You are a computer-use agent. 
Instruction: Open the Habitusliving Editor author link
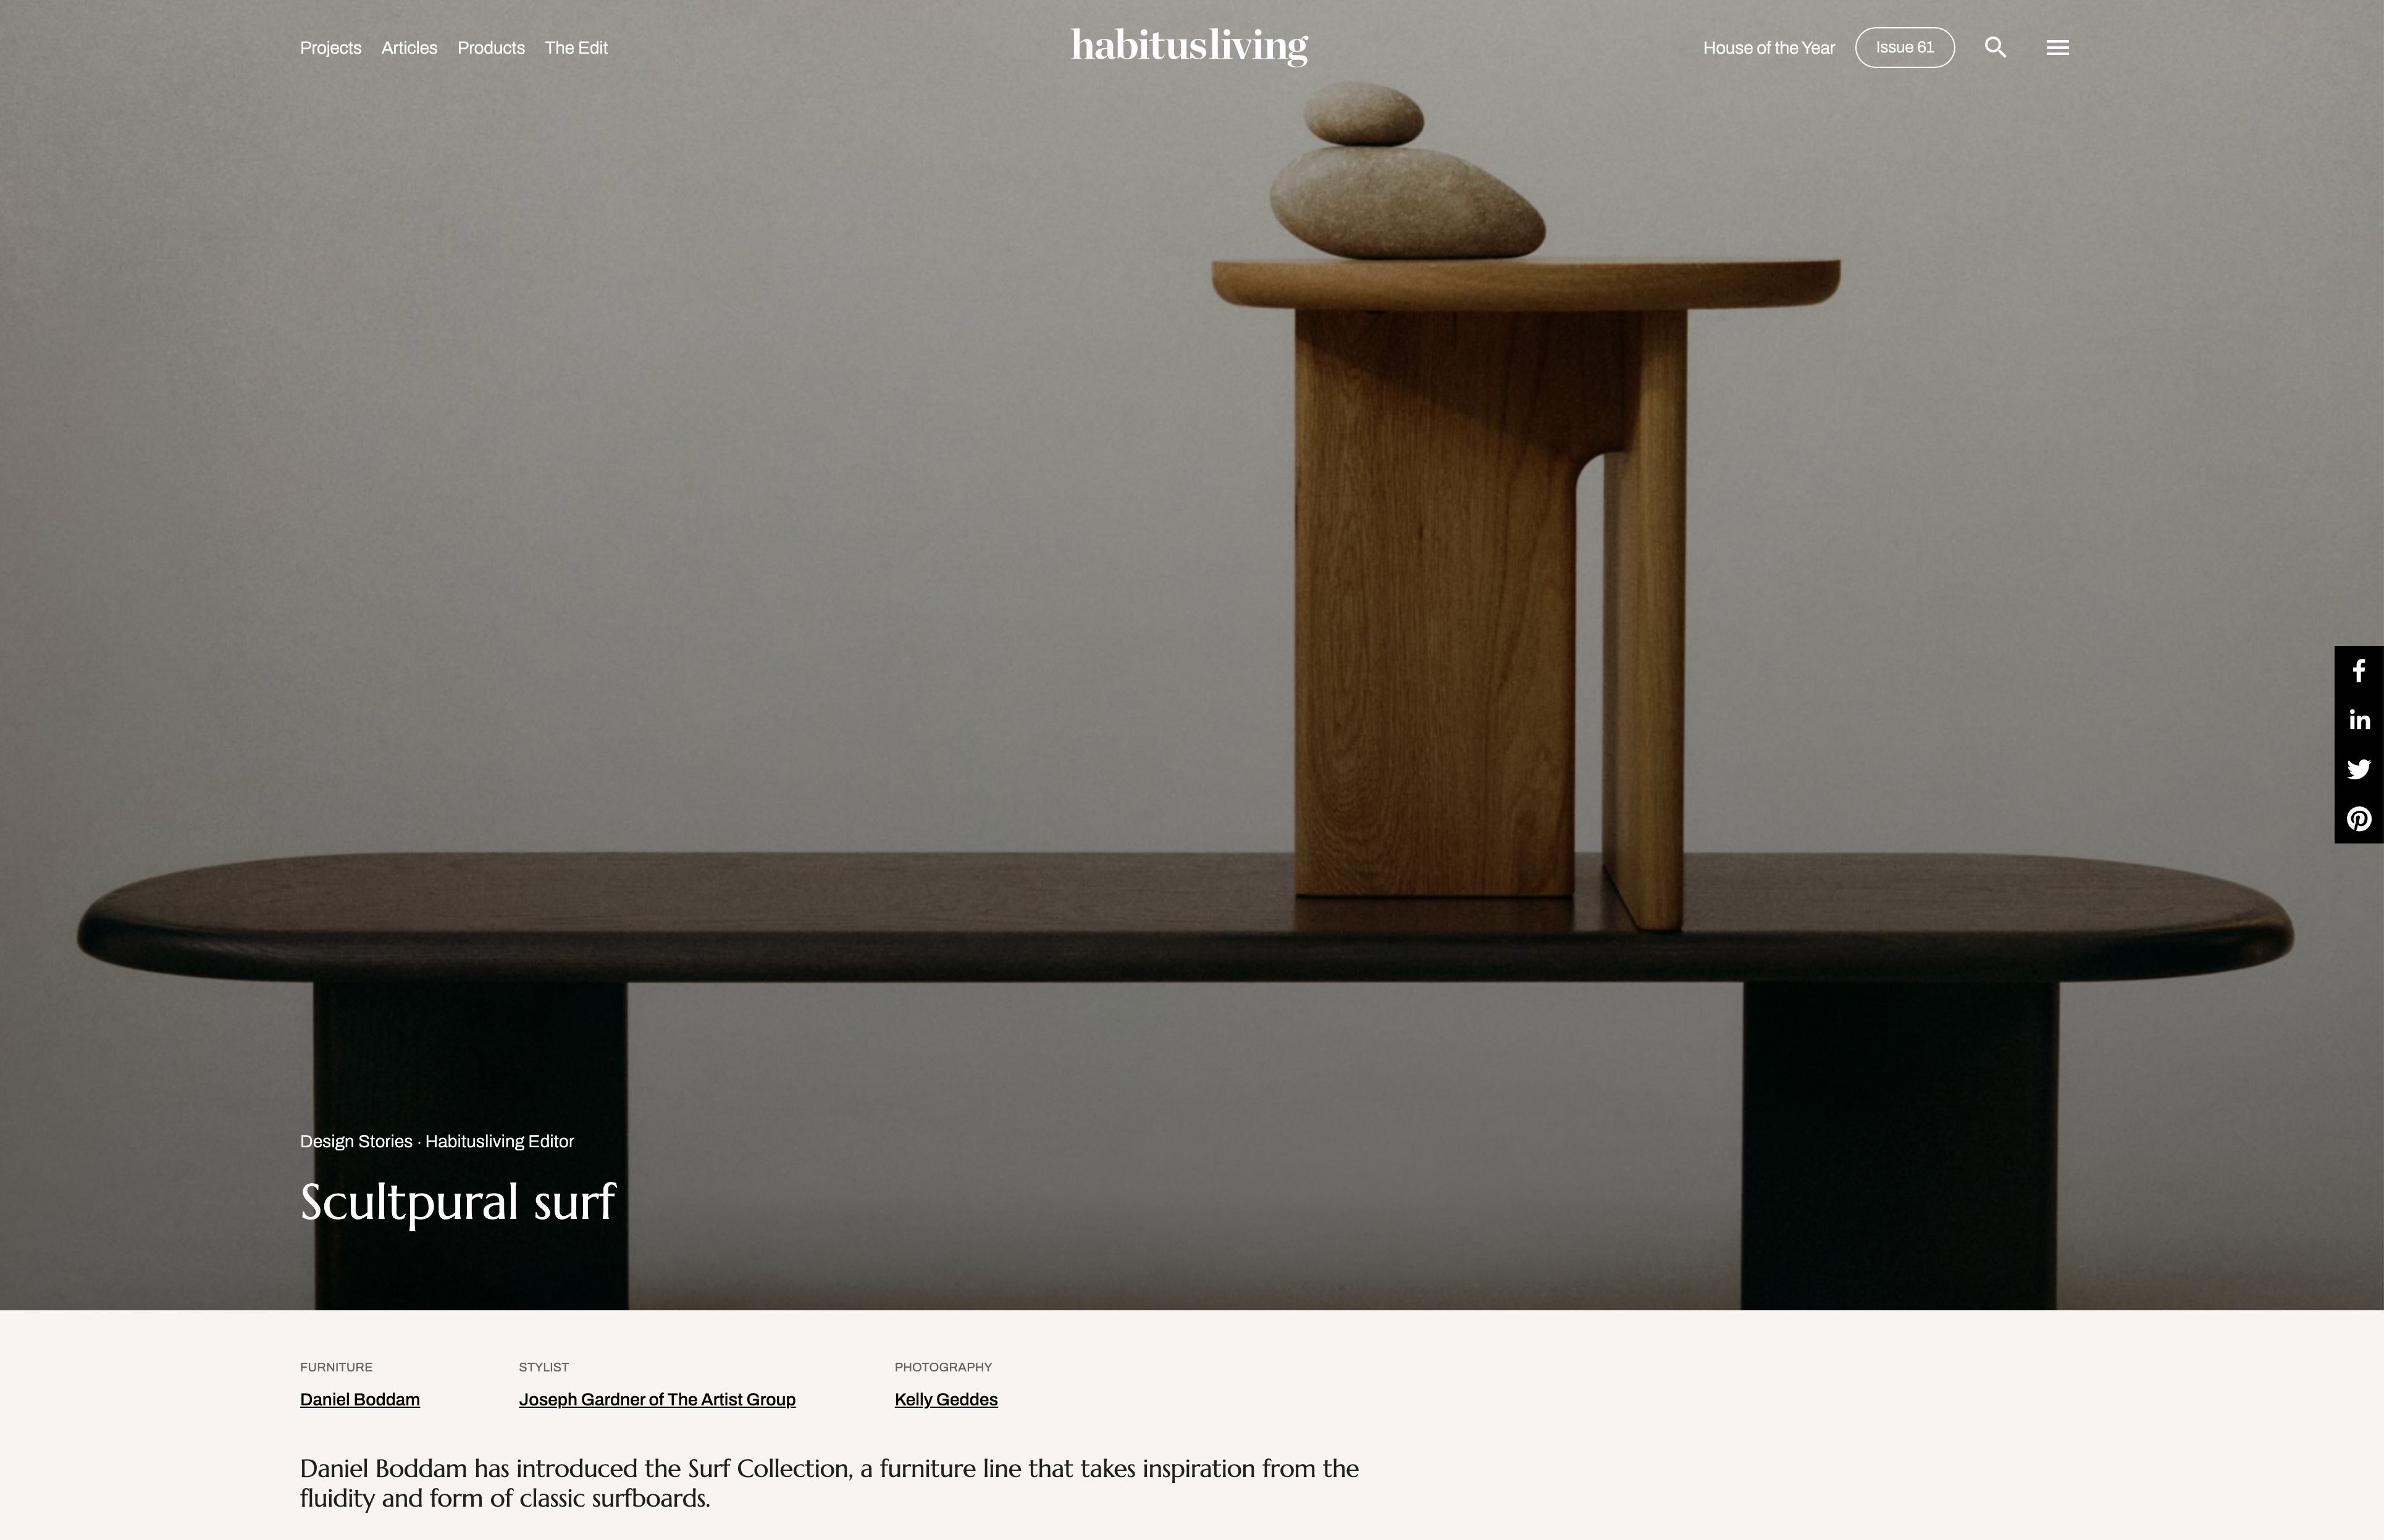499,1141
